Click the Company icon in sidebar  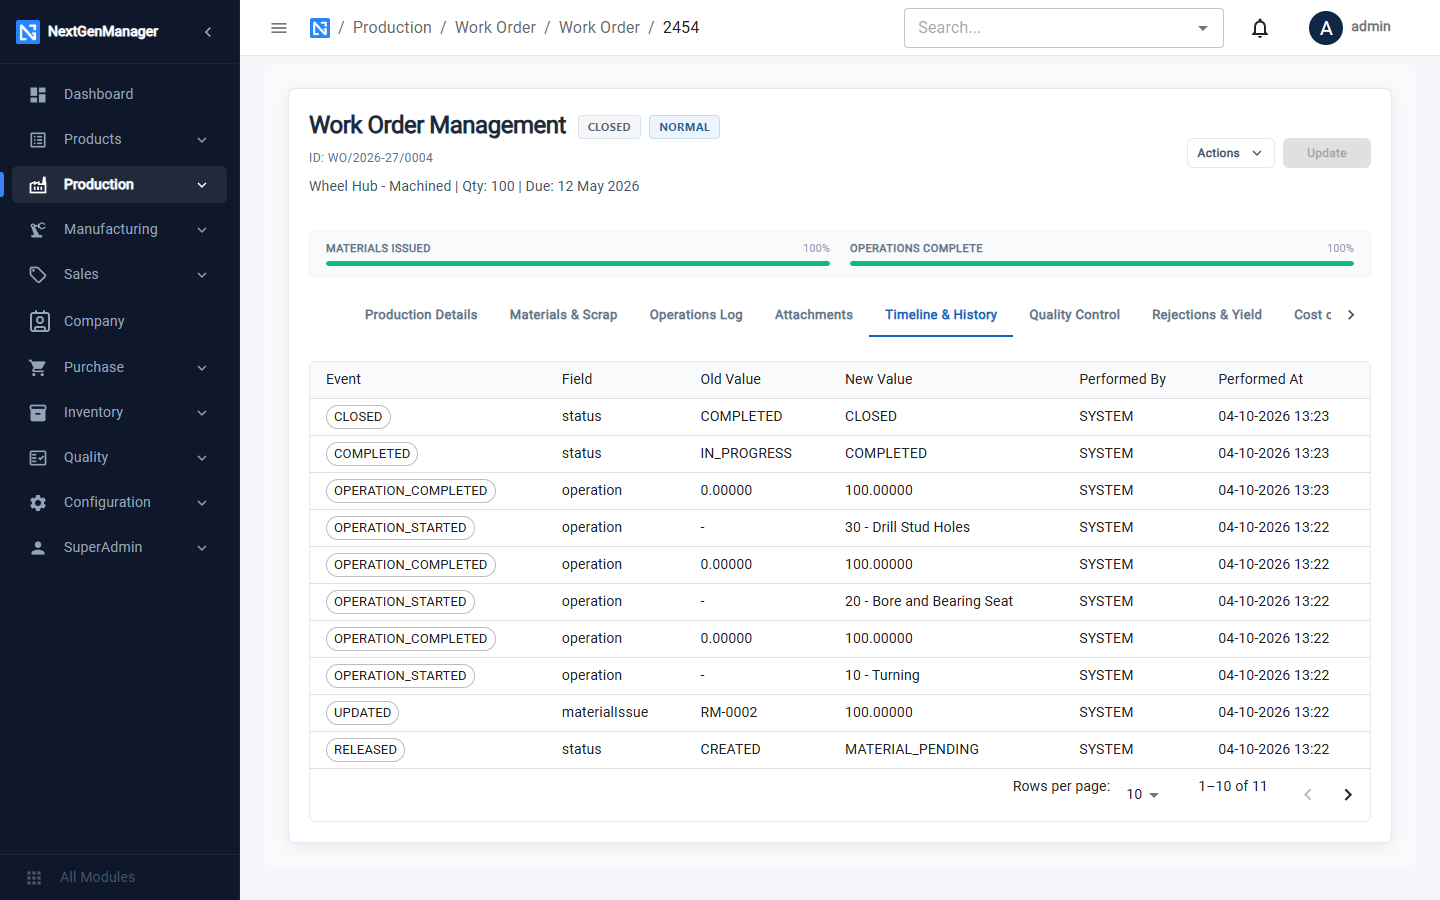click(39, 321)
